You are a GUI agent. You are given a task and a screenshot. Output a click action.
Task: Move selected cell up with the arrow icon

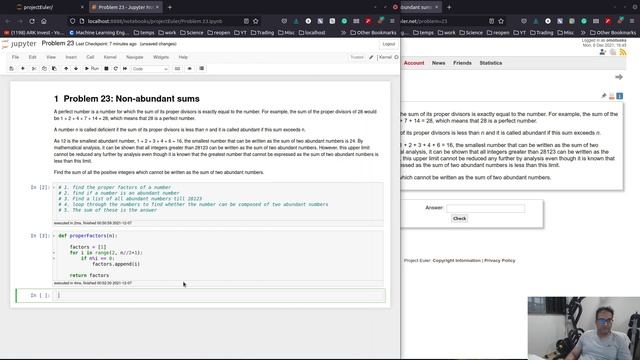pos(66,69)
